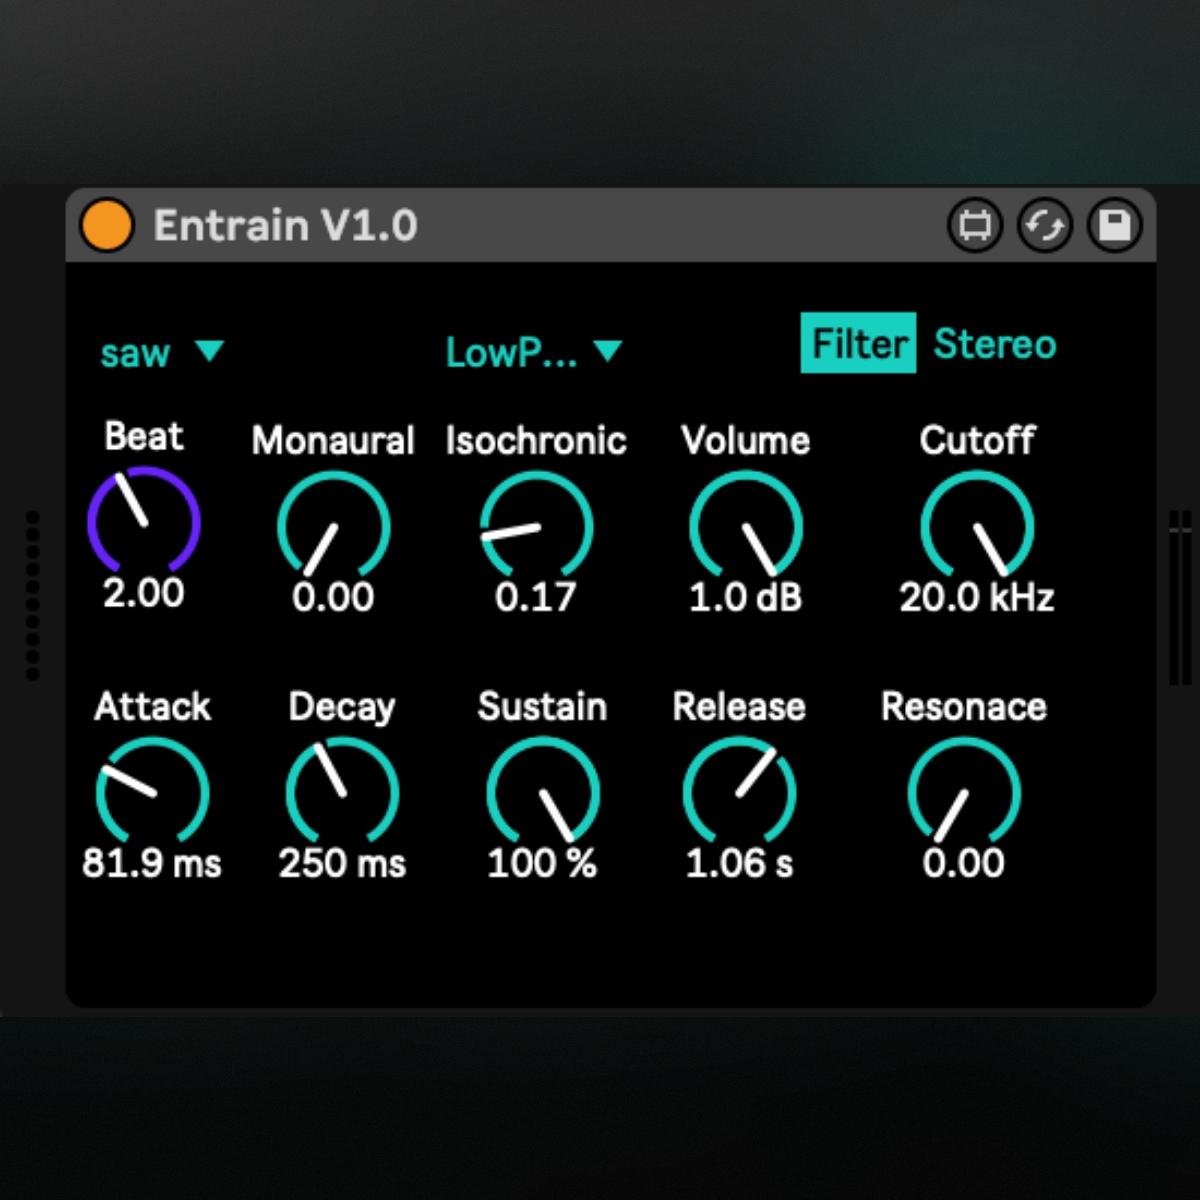This screenshot has height=1200, width=1200.
Task: Click the Isochronic knob dial
Action: [x=536, y=527]
